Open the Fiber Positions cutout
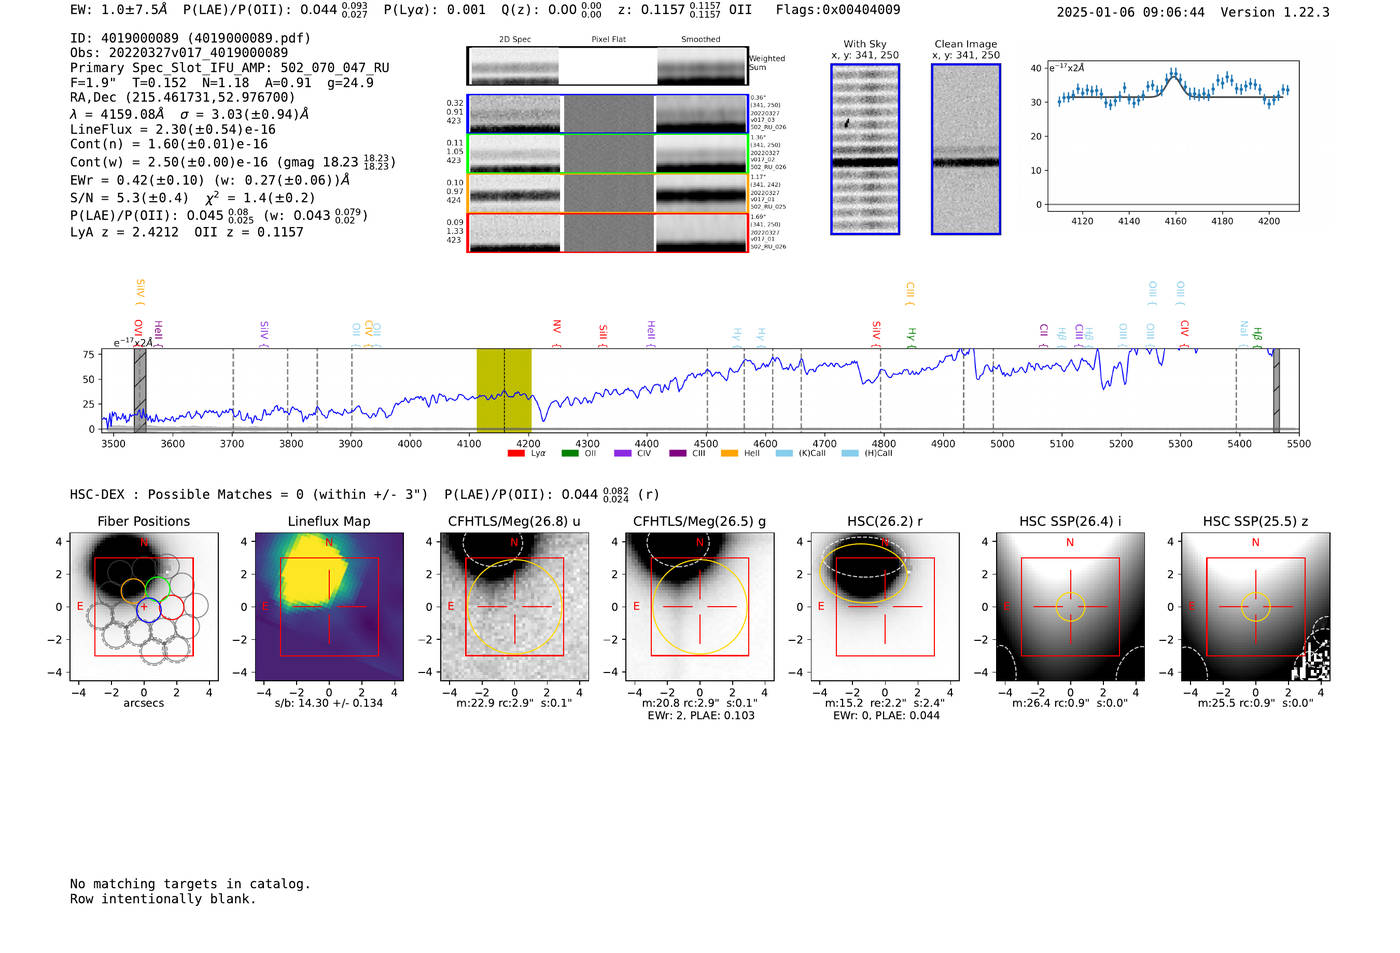Screen dimensions: 1400x953 144,606
